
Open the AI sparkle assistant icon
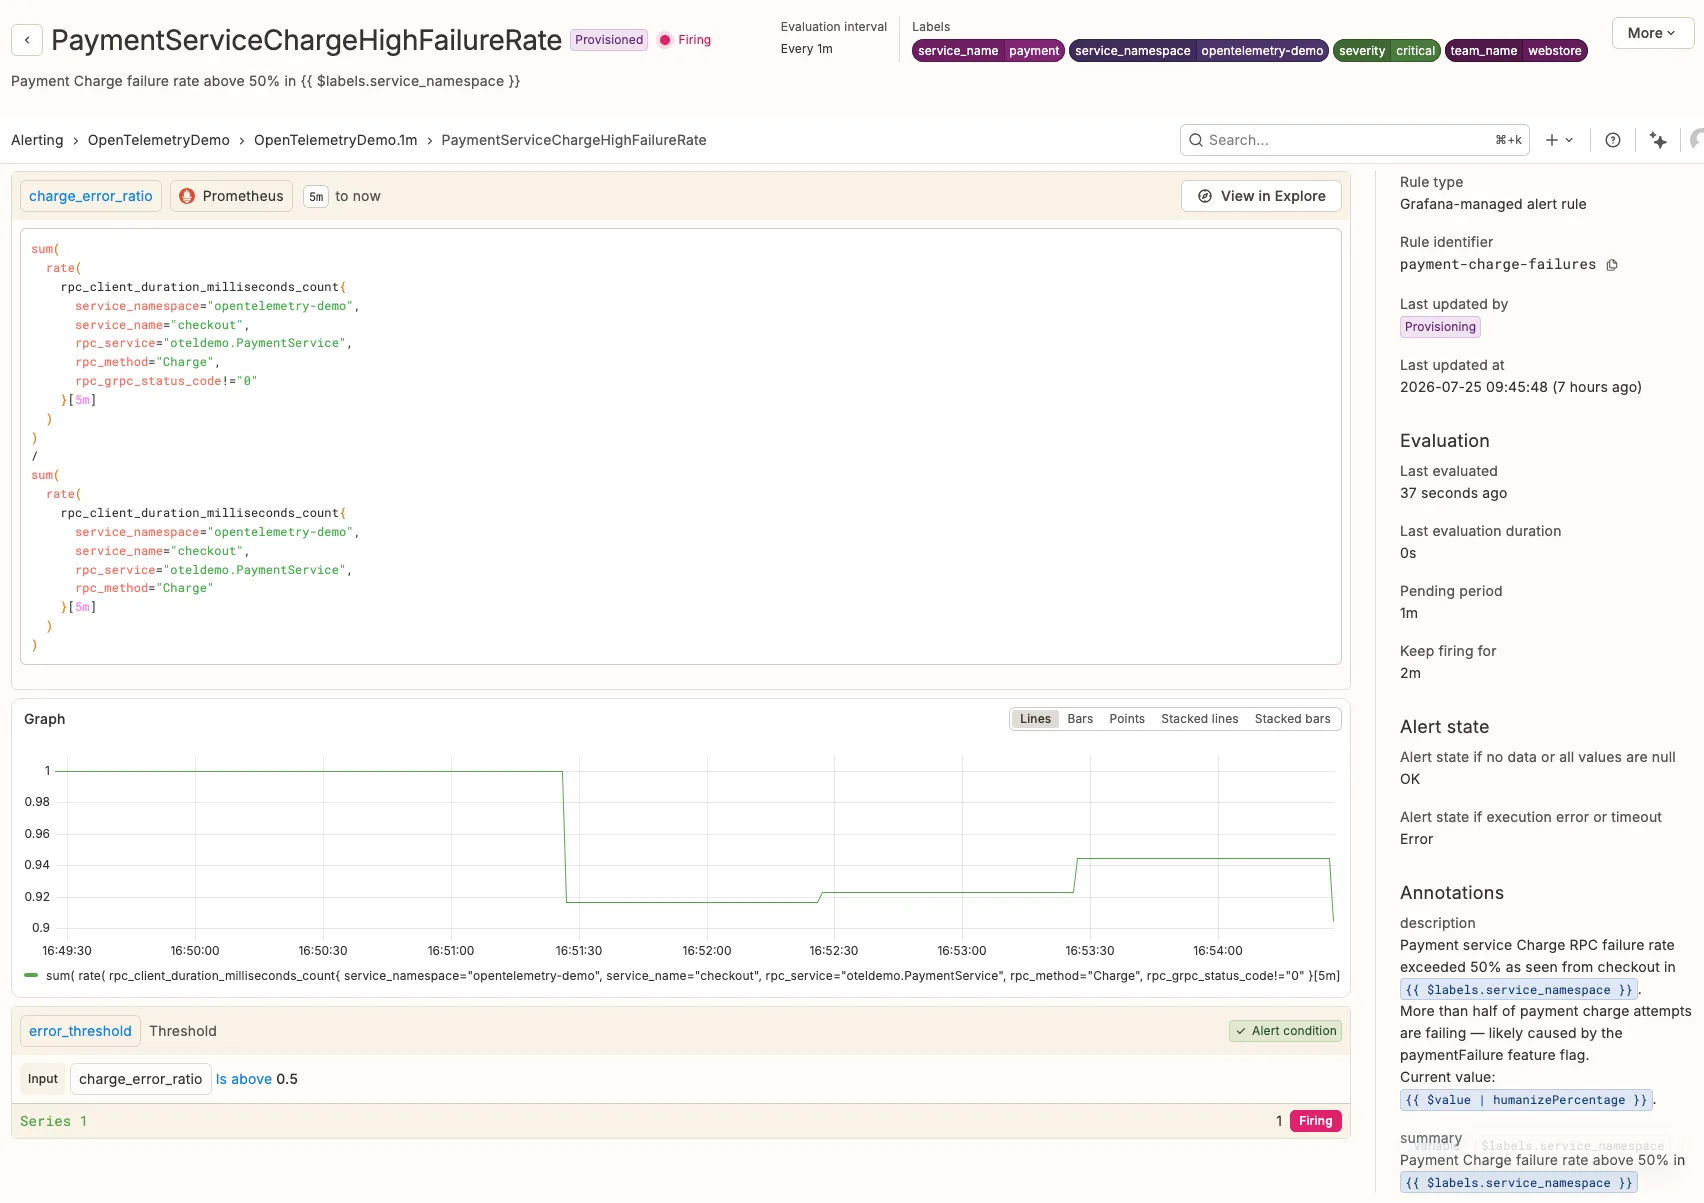click(1659, 140)
